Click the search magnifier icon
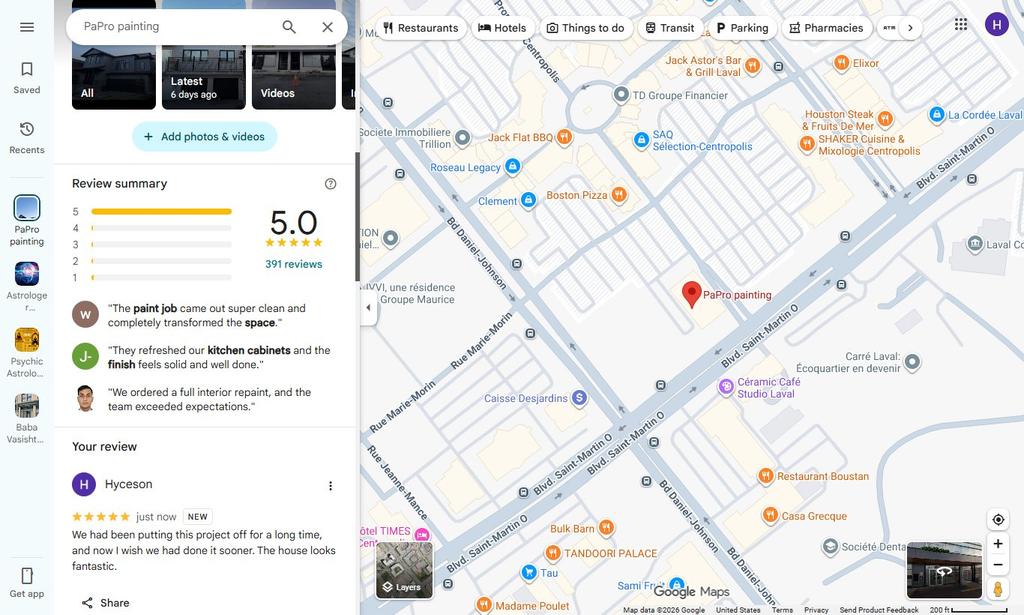 289,27
